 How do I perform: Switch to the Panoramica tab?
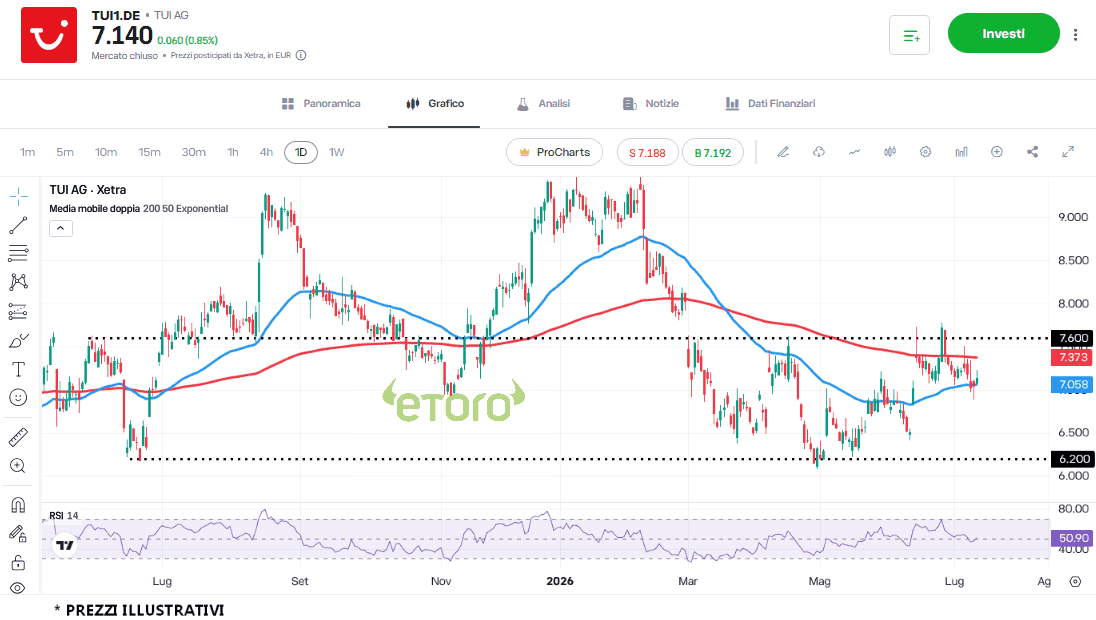[321, 103]
